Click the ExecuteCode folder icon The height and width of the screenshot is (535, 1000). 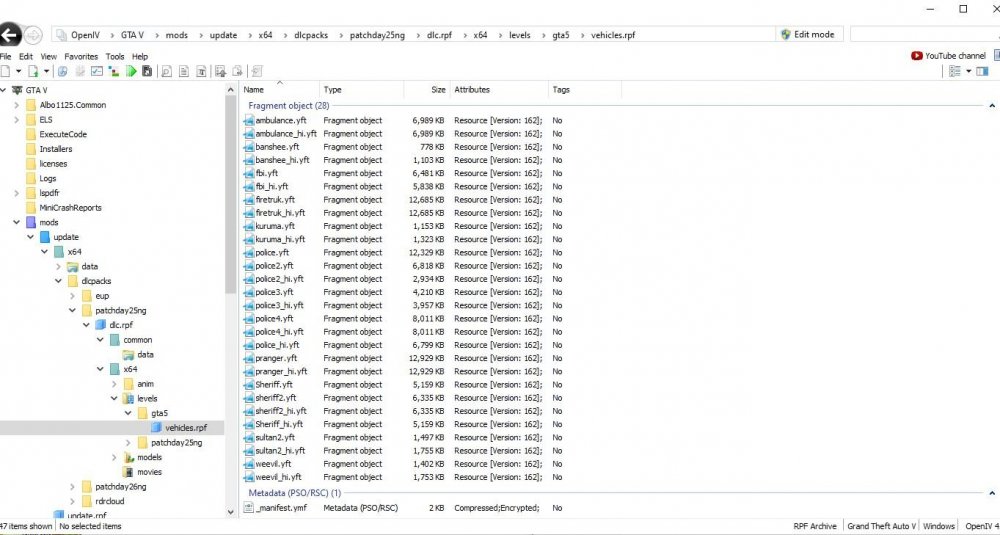[31, 135]
